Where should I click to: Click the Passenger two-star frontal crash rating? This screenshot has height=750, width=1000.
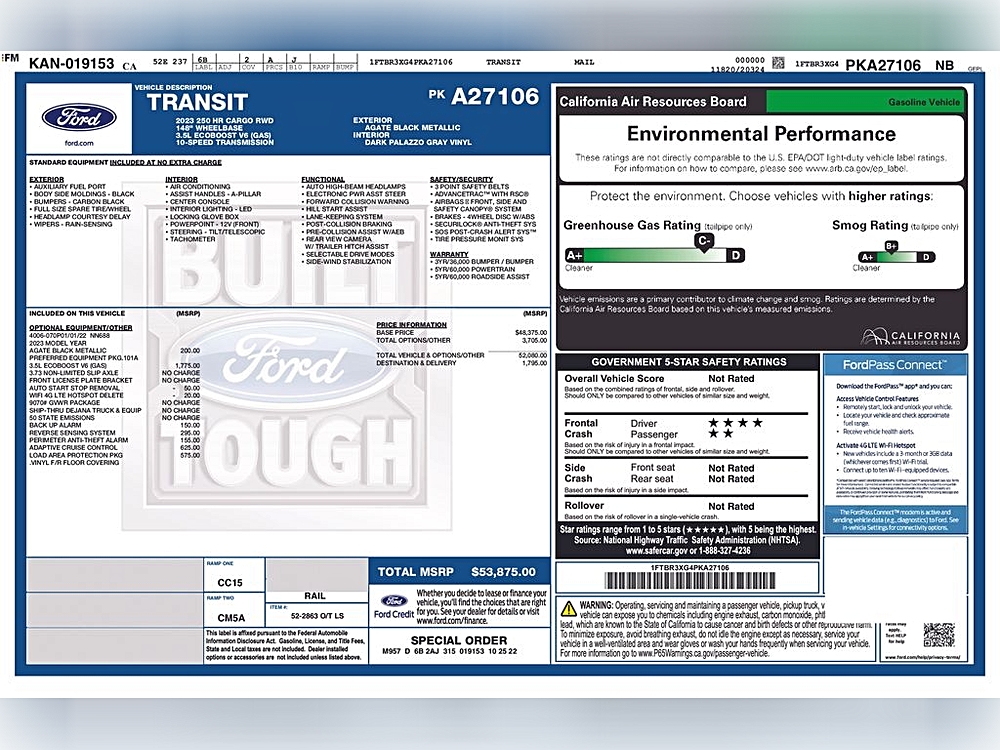tap(721, 434)
